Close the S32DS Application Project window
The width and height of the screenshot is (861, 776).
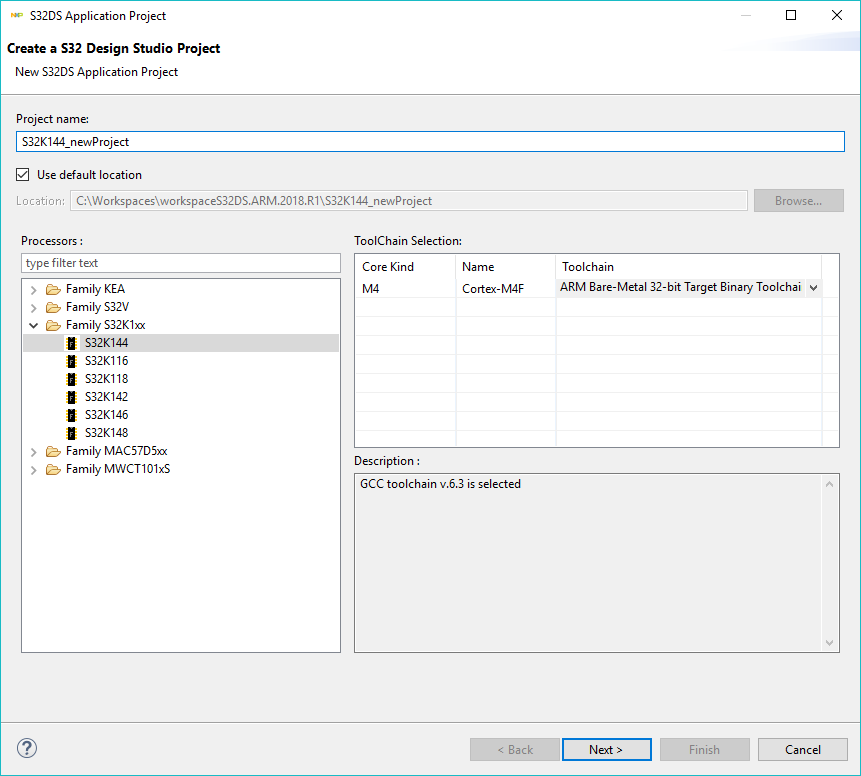pos(836,15)
